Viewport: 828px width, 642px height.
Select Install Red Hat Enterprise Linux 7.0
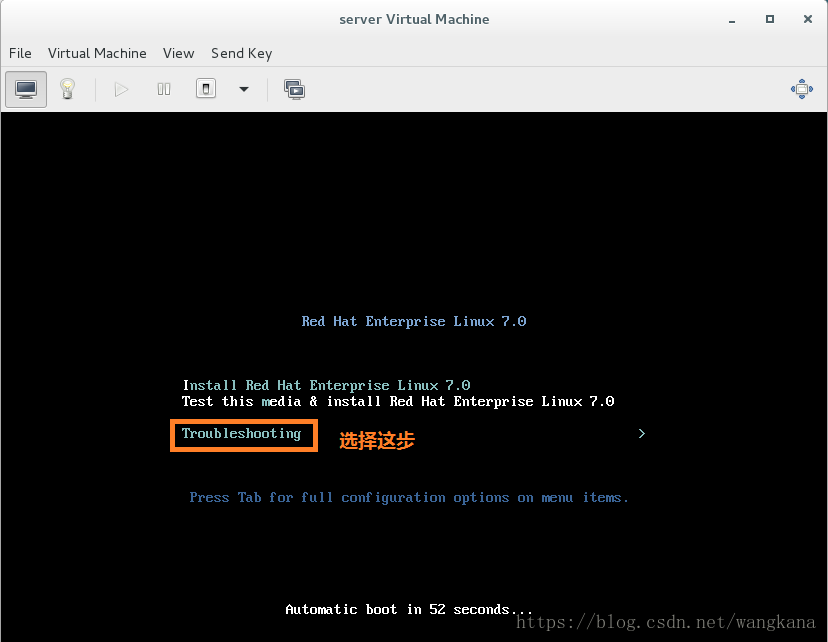pyautogui.click(x=326, y=385)
